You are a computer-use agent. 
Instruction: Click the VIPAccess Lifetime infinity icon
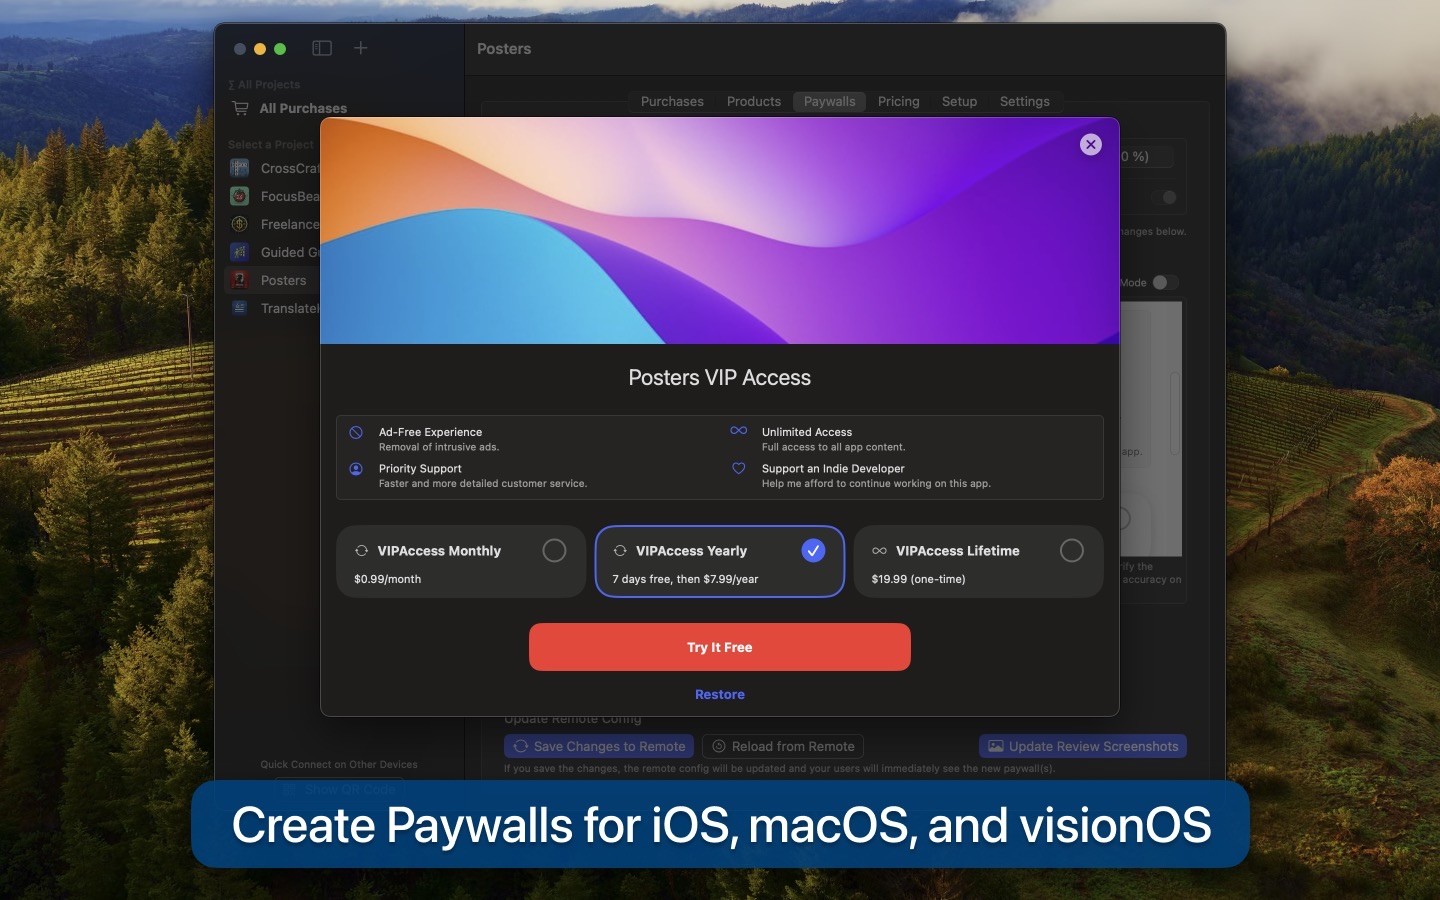pos(879,551)
